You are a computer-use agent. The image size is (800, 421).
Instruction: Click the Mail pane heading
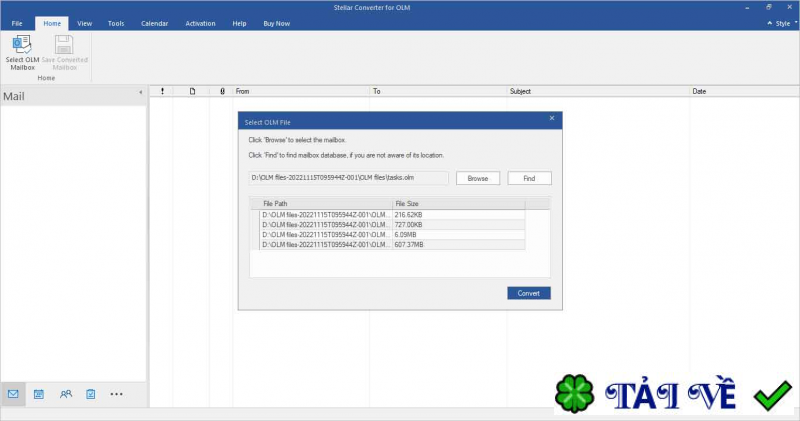pos(14,96)
